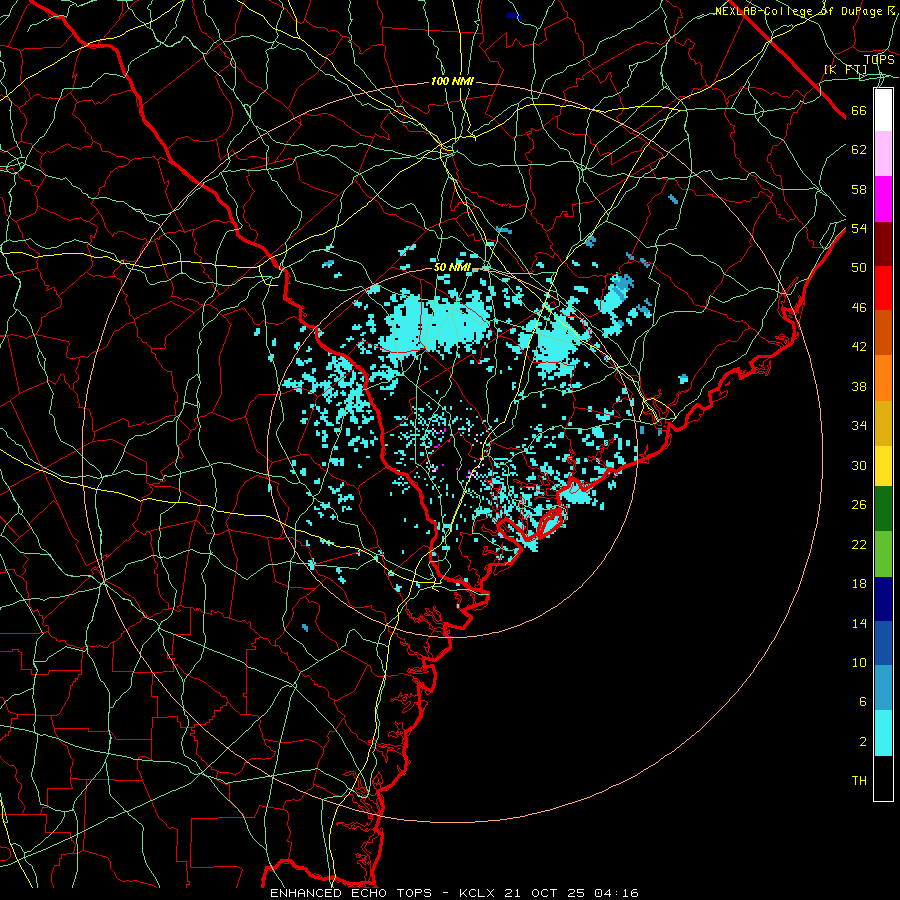900x900 pixels.
Task: Click the cyan 2 kft legend swatch
Action: (x=883, y=733)
